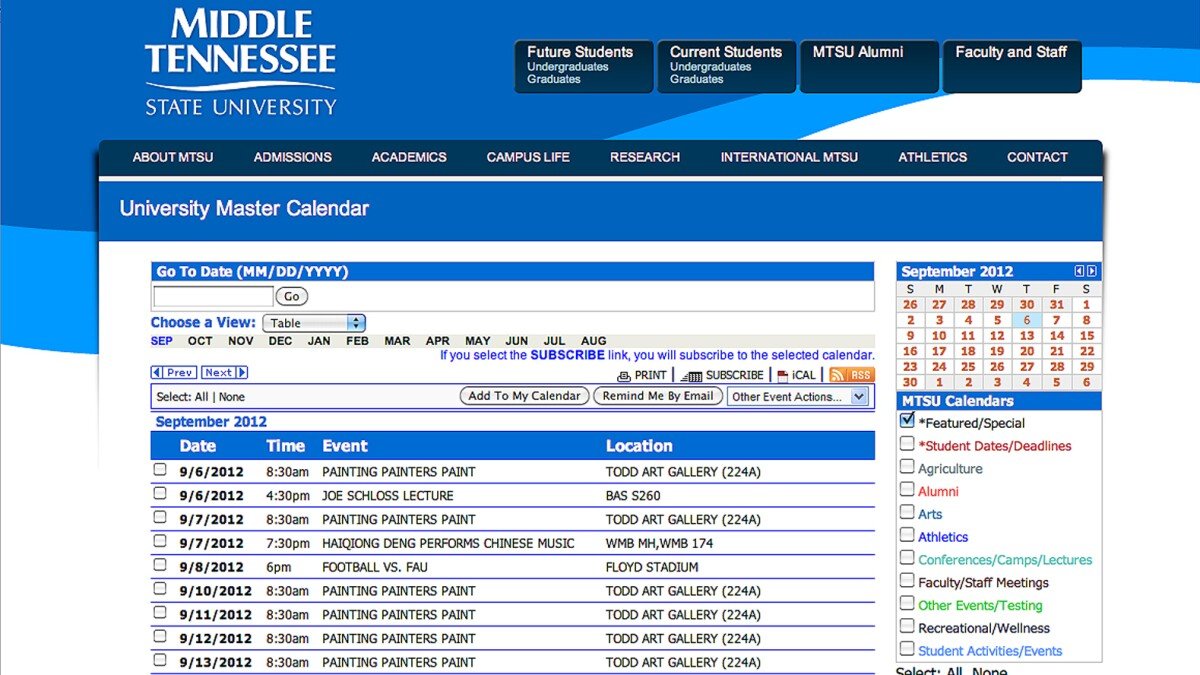Image resolution: width=1200 pixels, height=675 pixels.
Task: Jump to the FEB month link
Action: 357,341
